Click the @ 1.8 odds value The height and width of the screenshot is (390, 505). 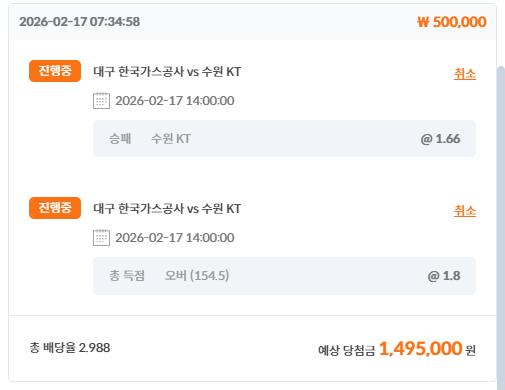click(444, 276)
